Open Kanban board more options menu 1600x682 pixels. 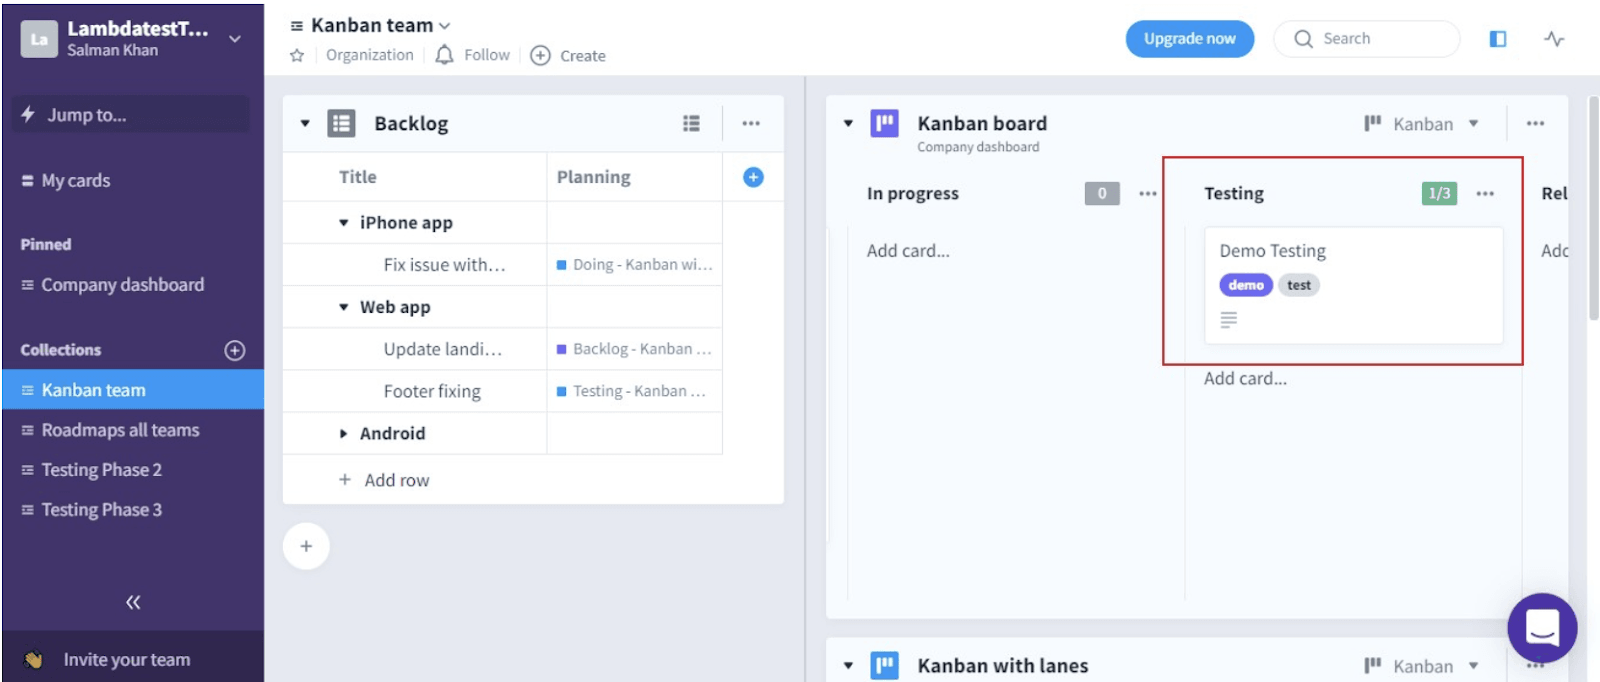tap(1536, 124)
